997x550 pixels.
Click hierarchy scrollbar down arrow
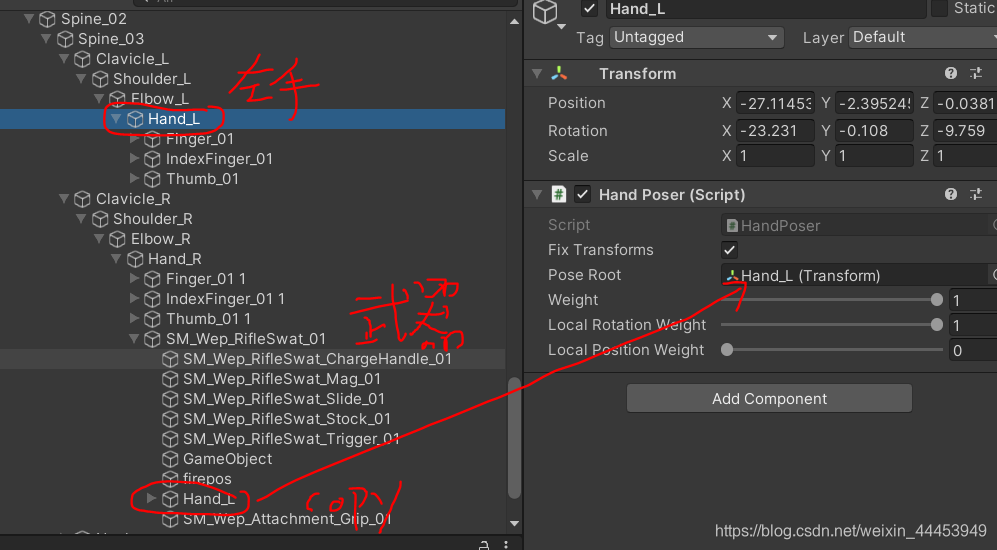(x=514, y=523)
